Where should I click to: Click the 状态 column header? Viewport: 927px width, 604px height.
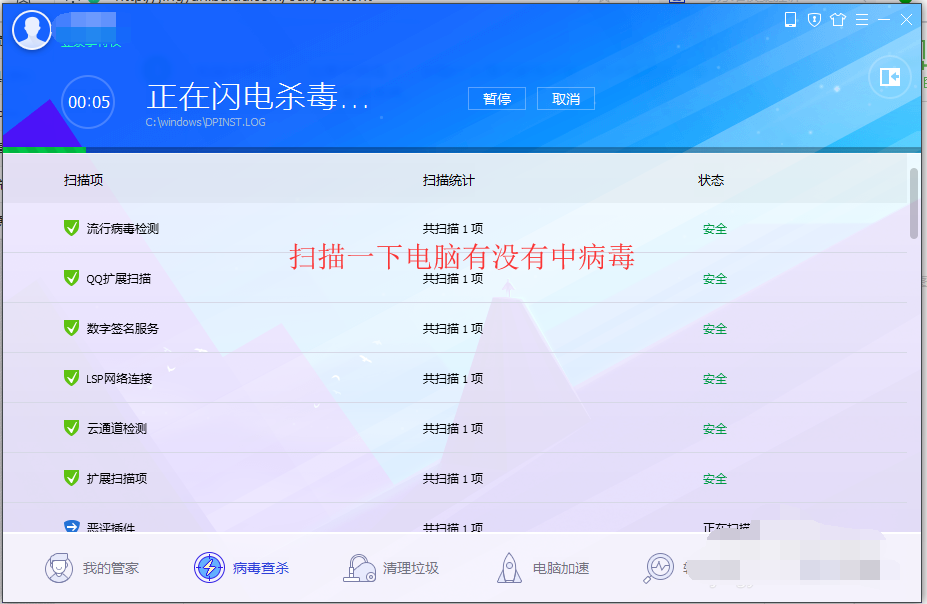[711, 180]
